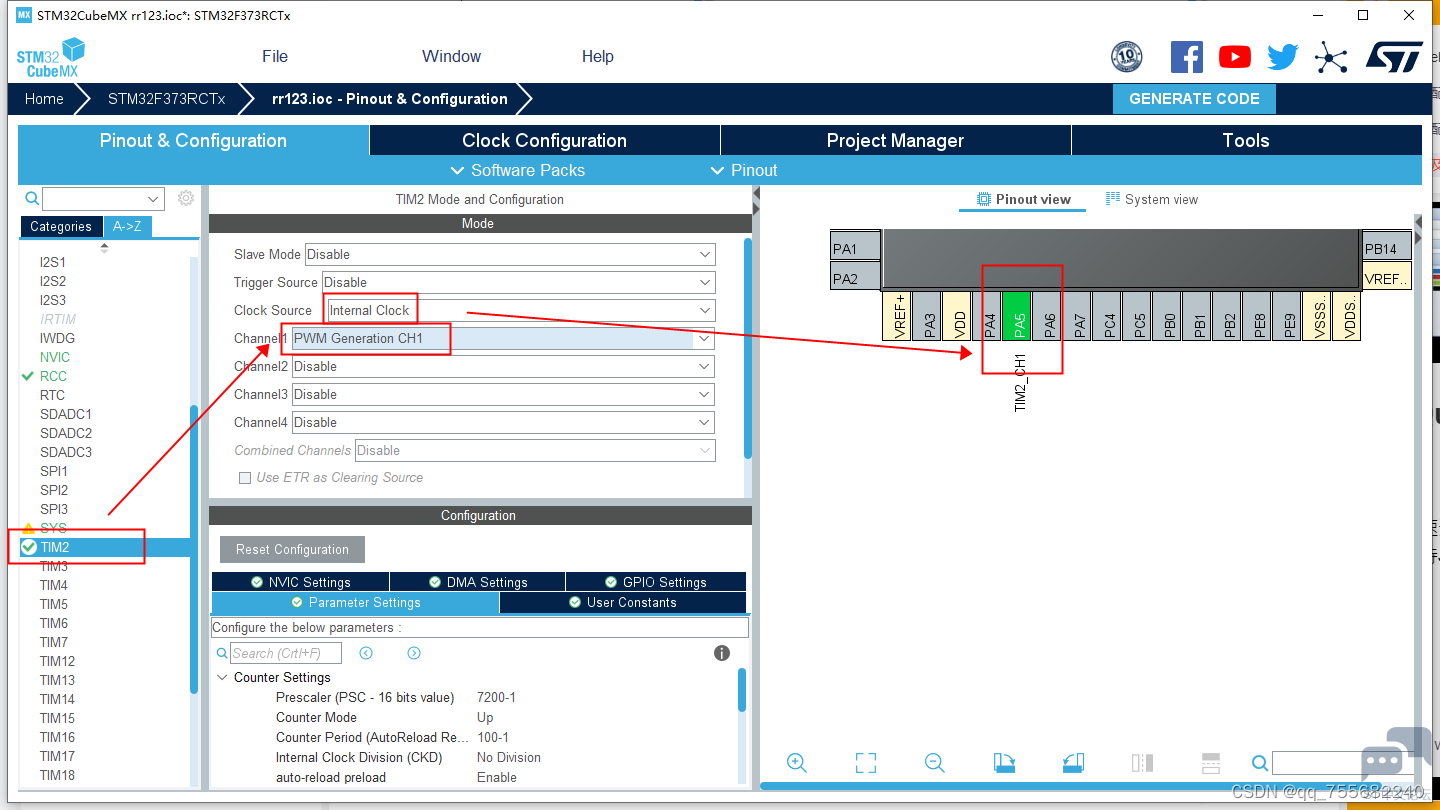Toggle Use ETR as Clearing Source checkbox
This screenshot has width=1440, height=810.
click(245, 478)
